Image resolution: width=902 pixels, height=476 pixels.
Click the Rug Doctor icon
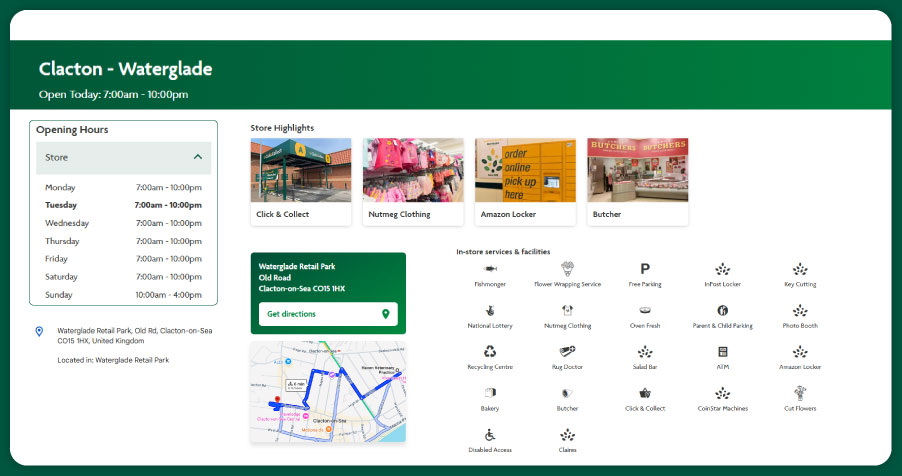pos(567,351)
